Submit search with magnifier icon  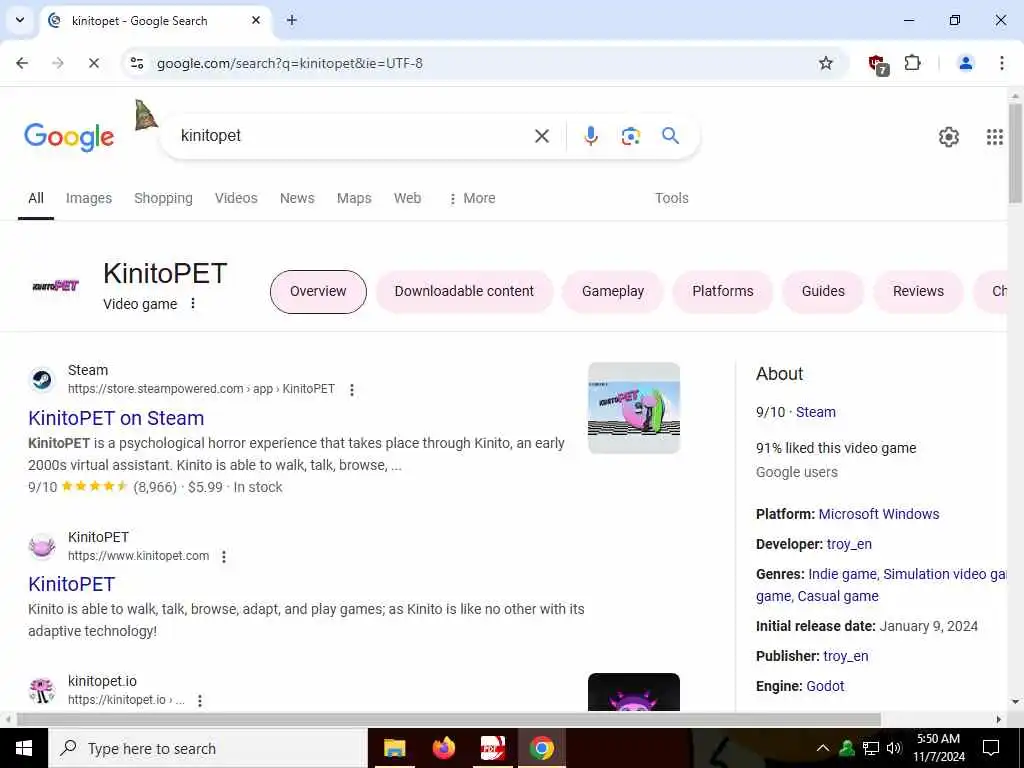pos(670,136)
